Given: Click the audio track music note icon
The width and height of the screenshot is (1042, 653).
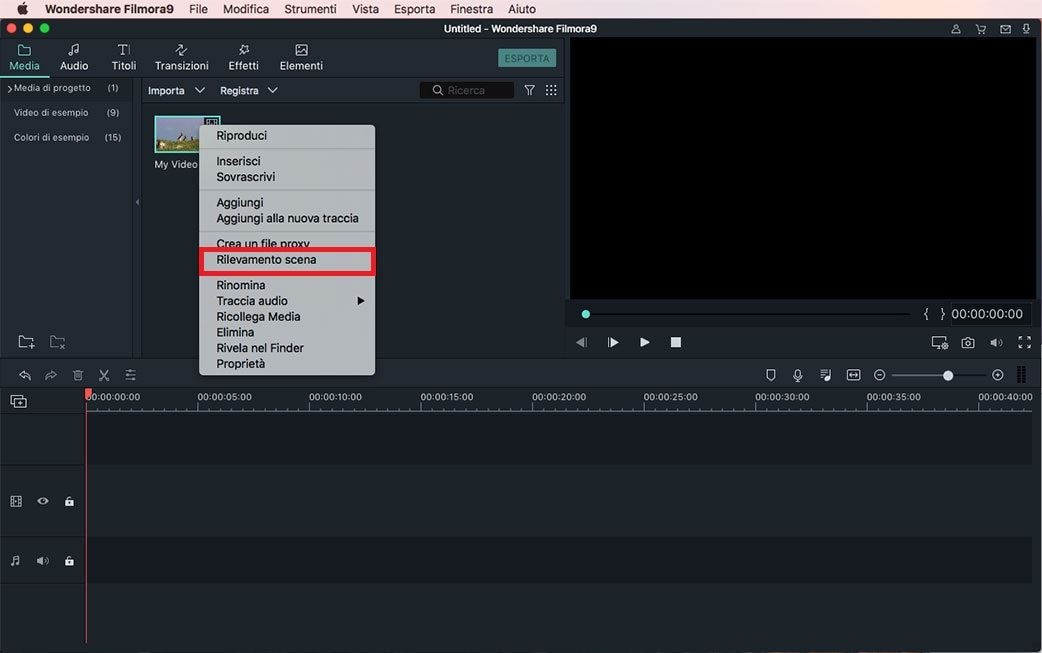Looking at the screenshot, I should click(15, 561).
